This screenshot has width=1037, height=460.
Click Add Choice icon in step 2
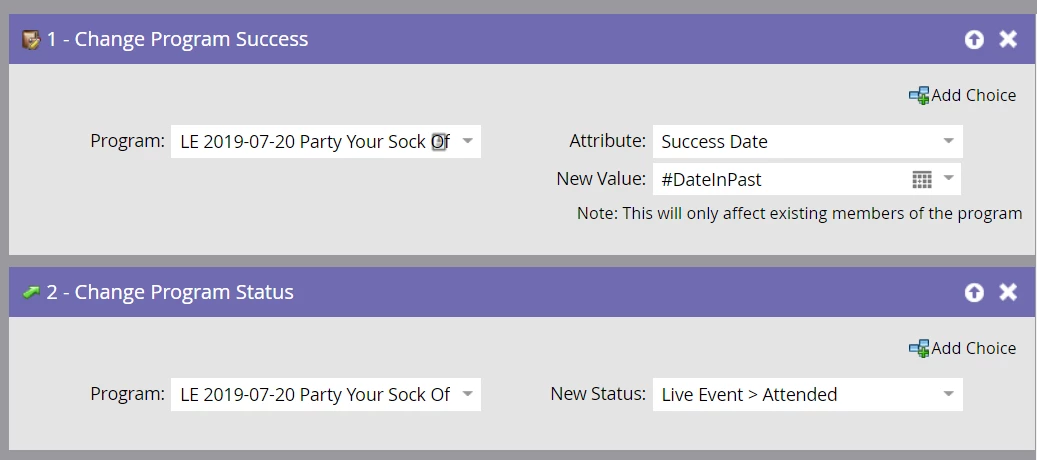point(919,348)
